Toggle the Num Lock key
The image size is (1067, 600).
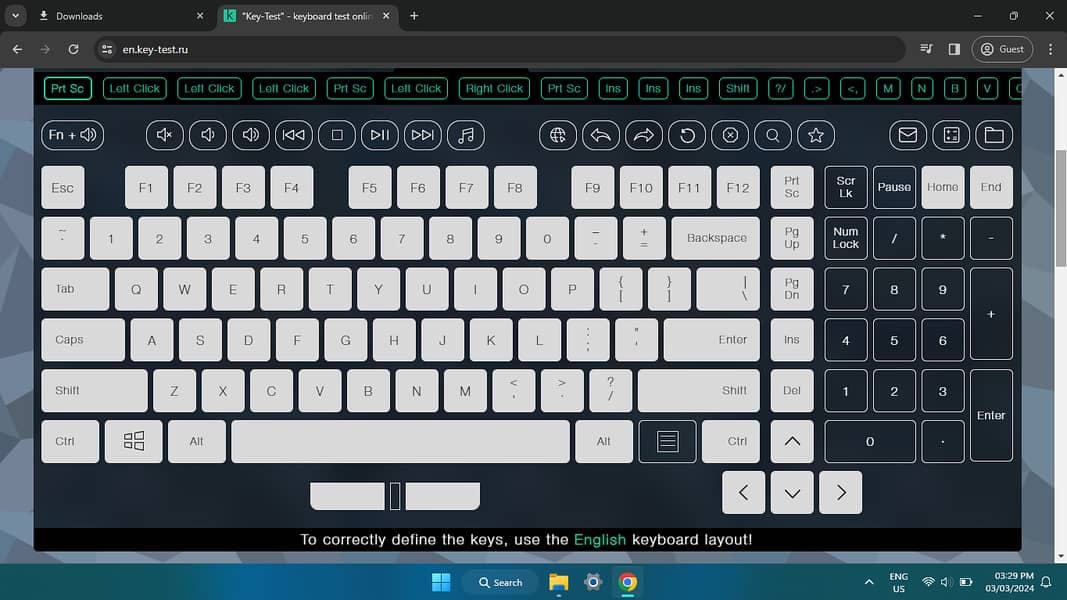[x=846, y=238]
